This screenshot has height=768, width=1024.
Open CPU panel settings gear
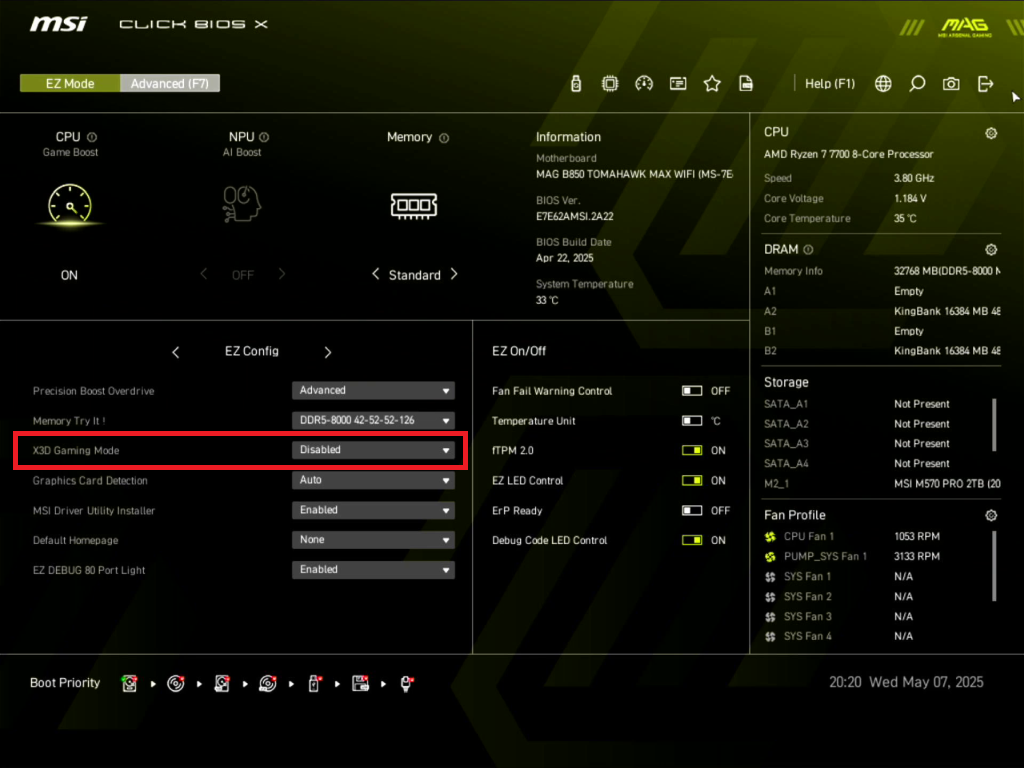[x=991, y=133]
